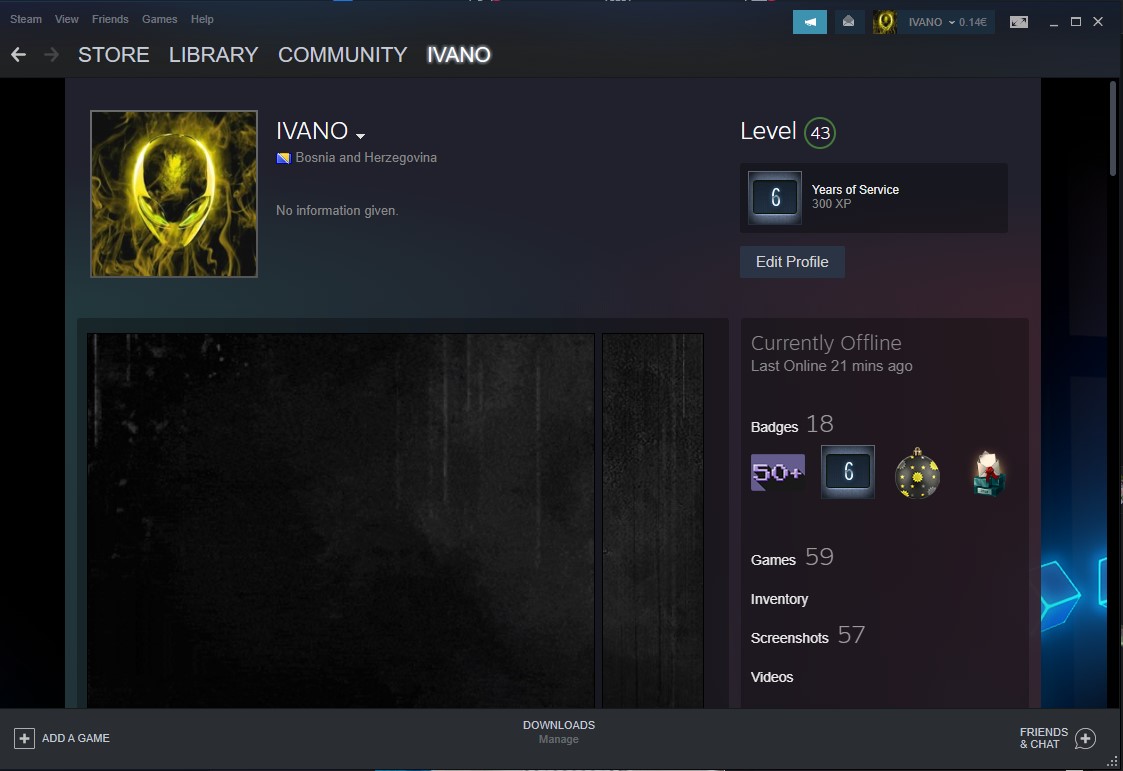Screen dimensions: 1123x771
Task: Click the plus icon in Add a Game
Action: coord(24,738)
